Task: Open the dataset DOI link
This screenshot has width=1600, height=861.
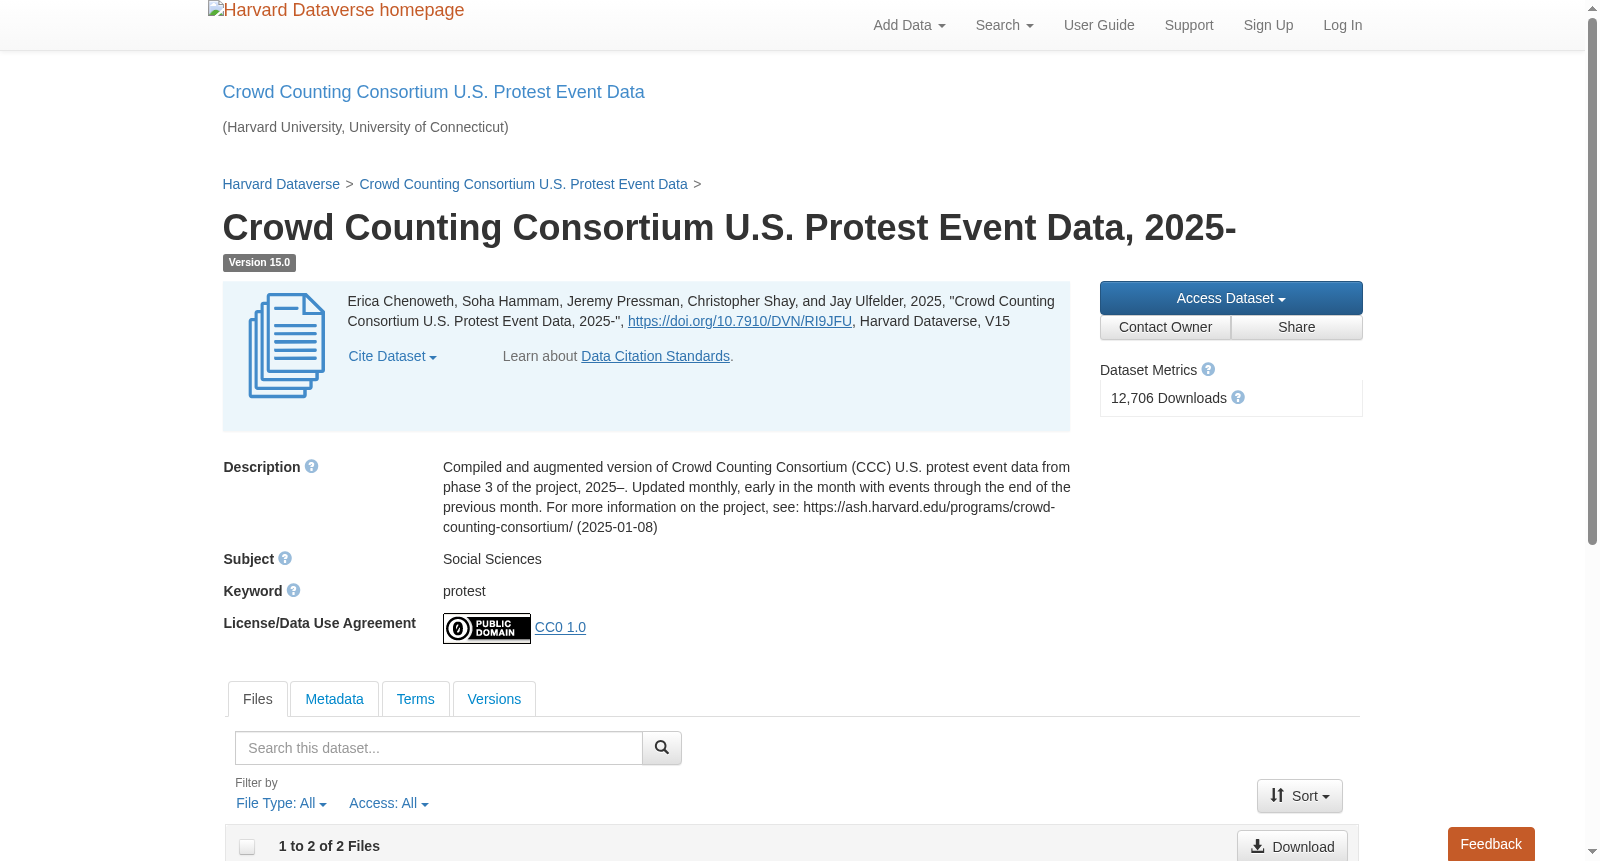Action: [x=740, y=321]
